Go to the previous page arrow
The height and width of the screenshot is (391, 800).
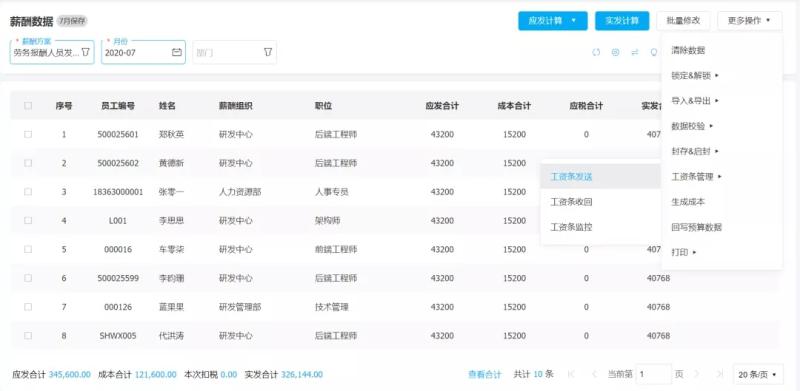click(x=594, y=374)
